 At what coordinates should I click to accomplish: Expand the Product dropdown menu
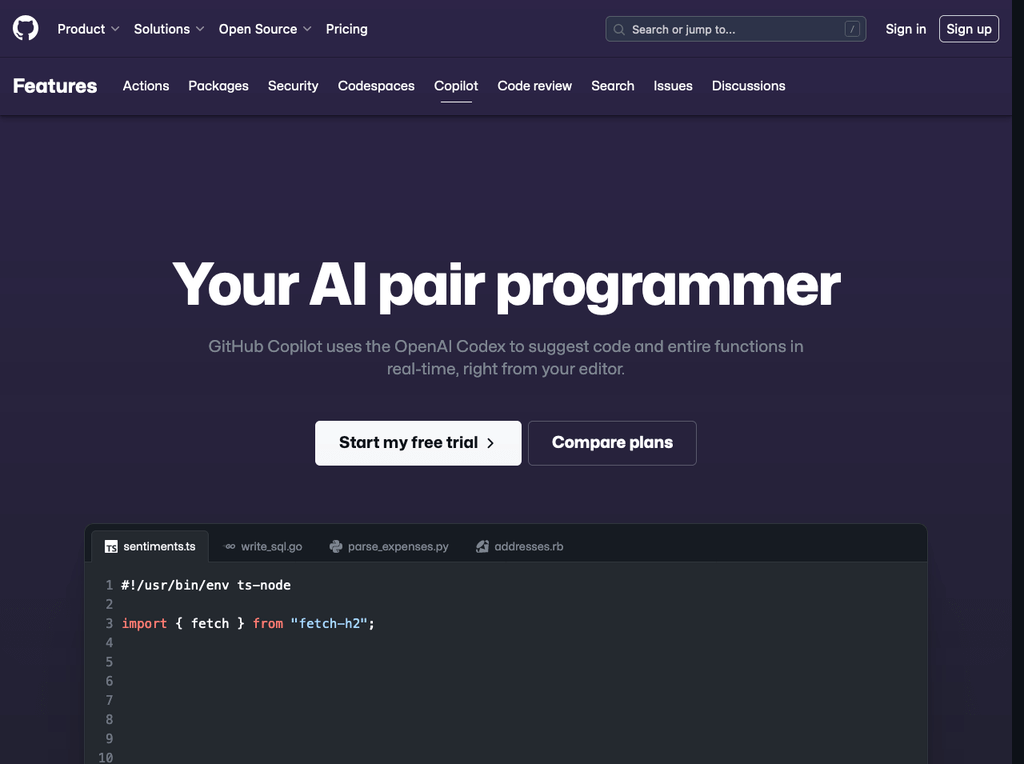[88, 29]
